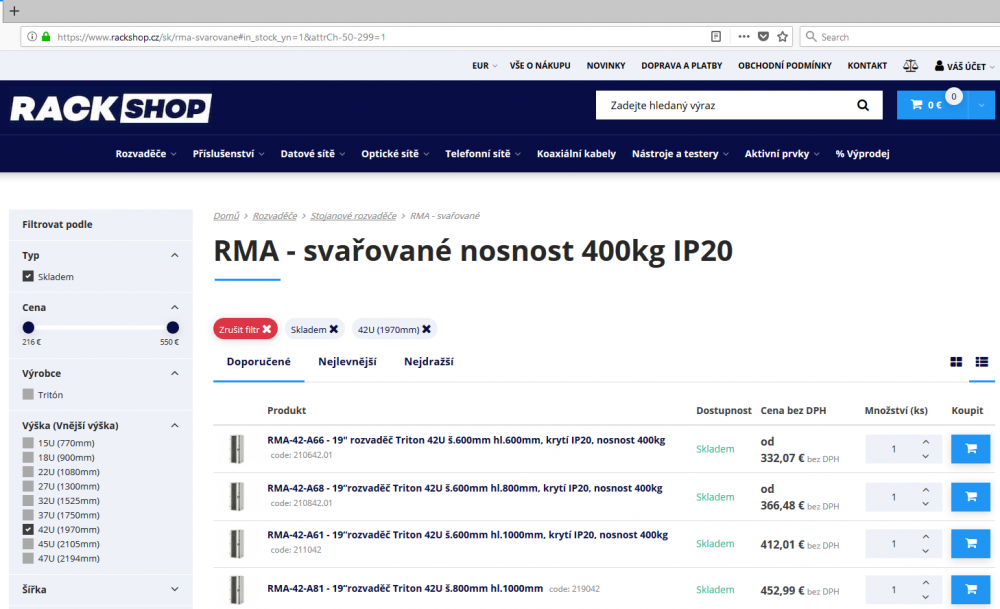Click the RackShop logo
This screenshot has height=609, width=1000.
[111, 108]
